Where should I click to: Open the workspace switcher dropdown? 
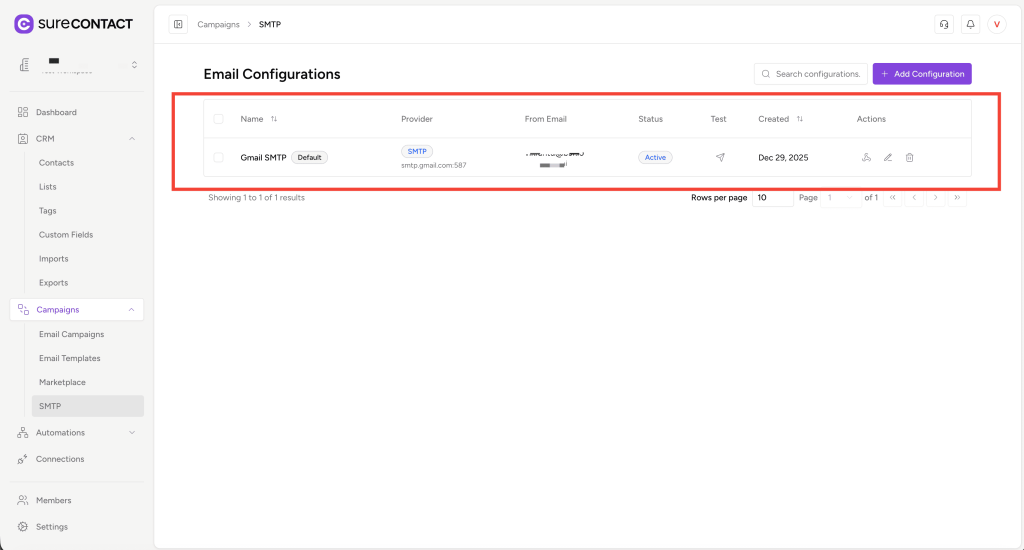[x=134, y=65]
